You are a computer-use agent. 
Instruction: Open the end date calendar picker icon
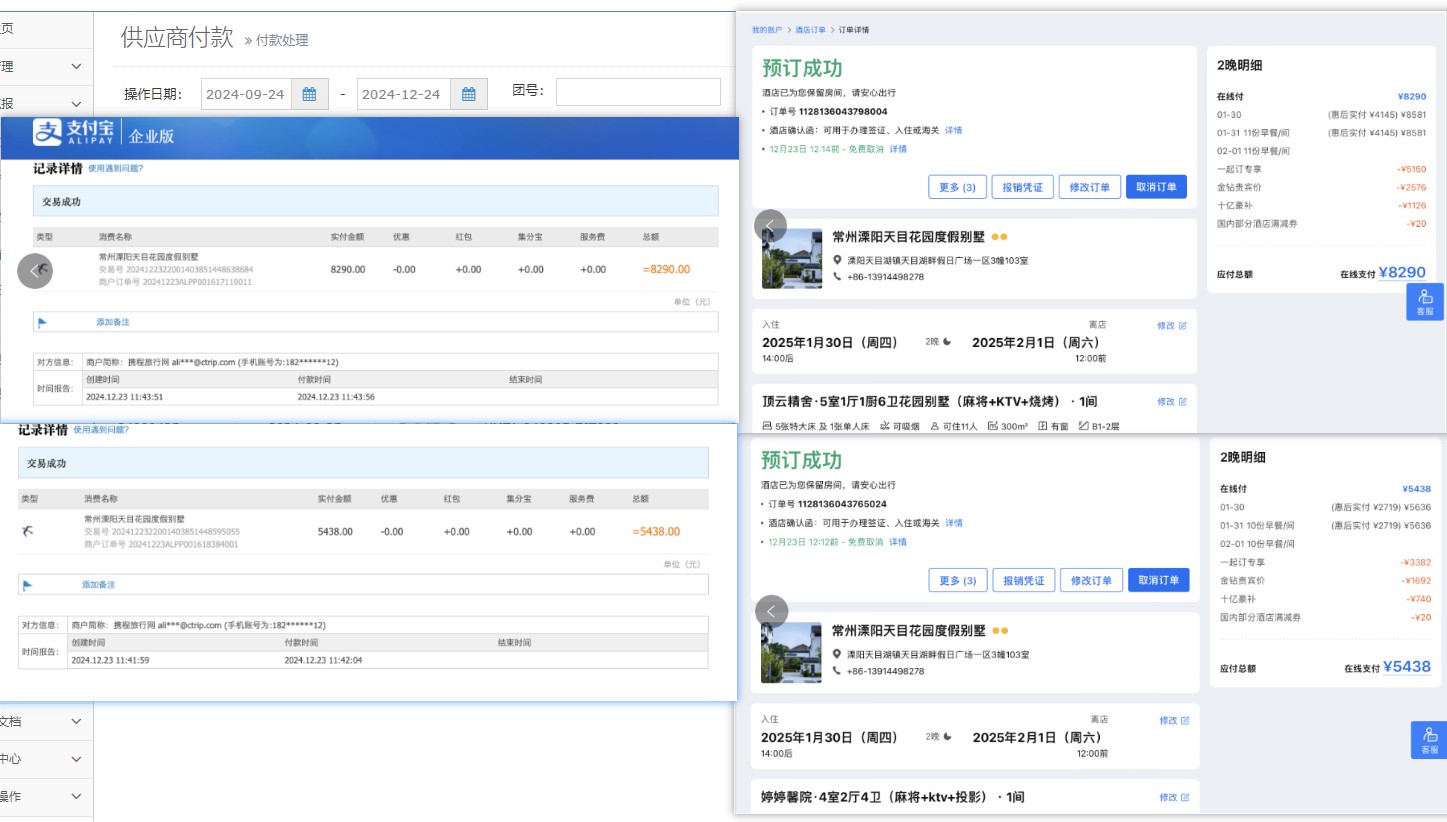pos(468,94)
